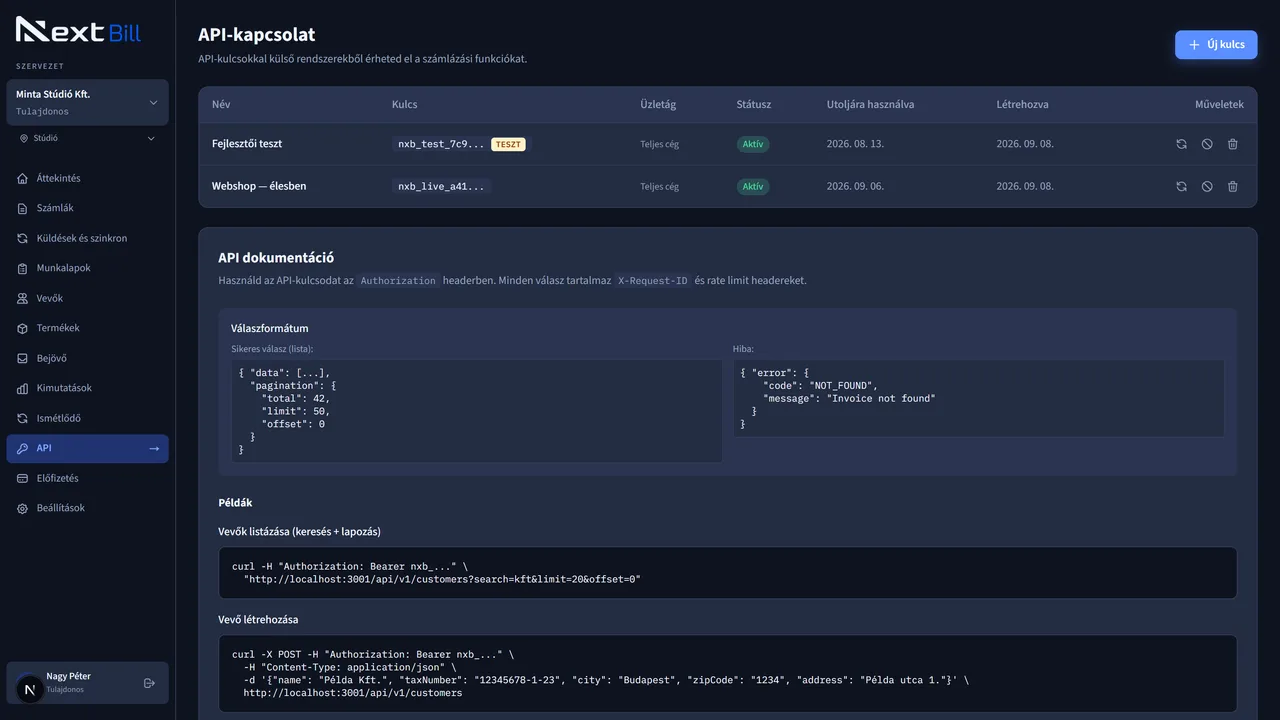
Task: Expand the Stúdió branch dropdown
Action: [x=88, y=138]
